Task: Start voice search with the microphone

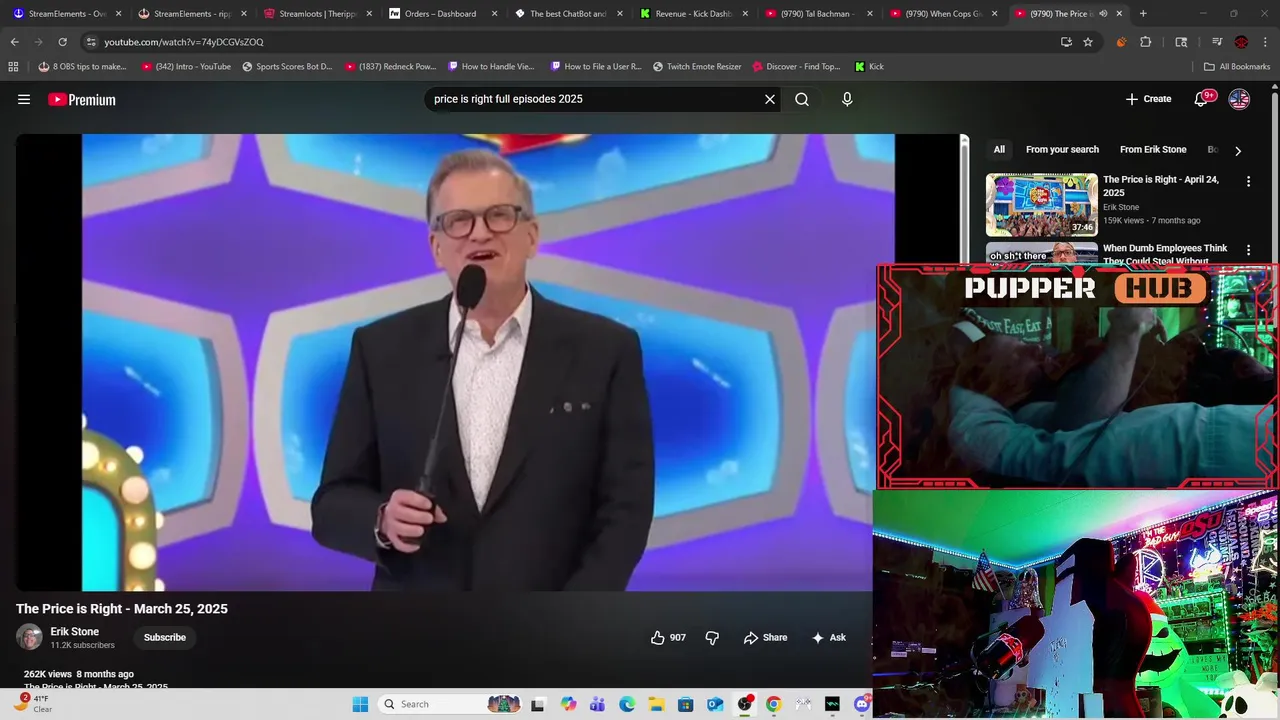Action: pyautogui.click(x=847, y=99)
